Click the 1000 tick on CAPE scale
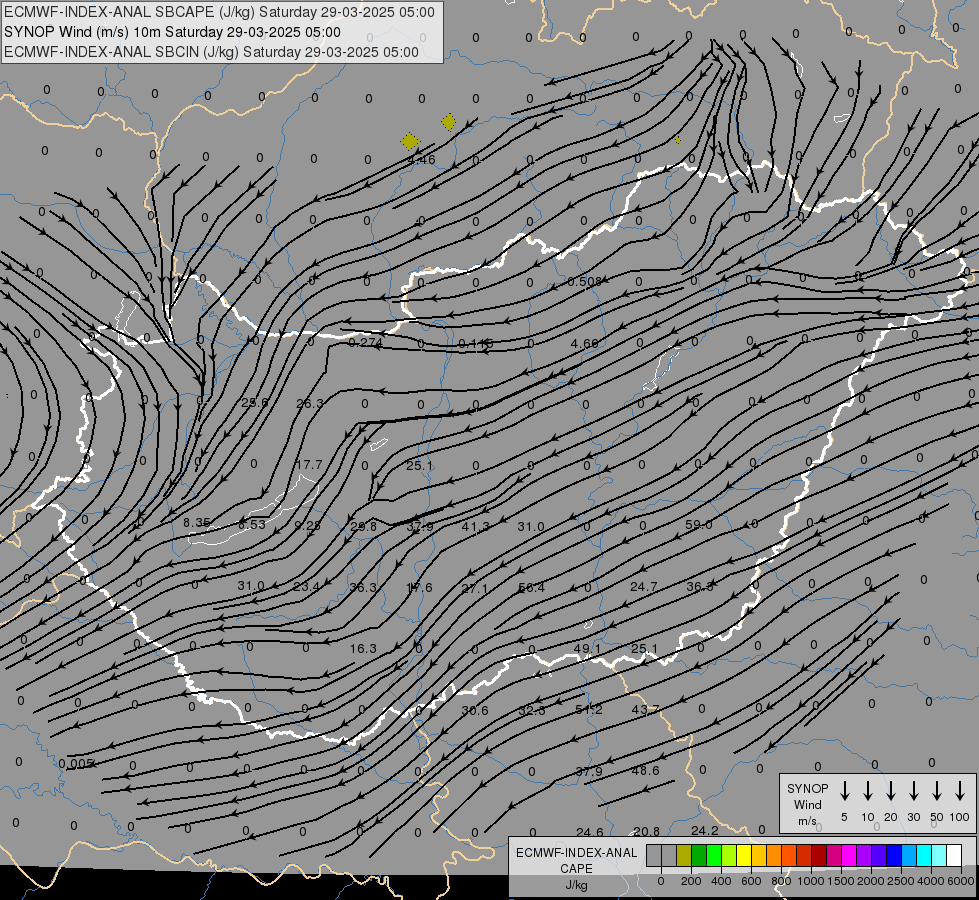Image resolution: width=979 pixels, height=900 pixels. (811, 881)
